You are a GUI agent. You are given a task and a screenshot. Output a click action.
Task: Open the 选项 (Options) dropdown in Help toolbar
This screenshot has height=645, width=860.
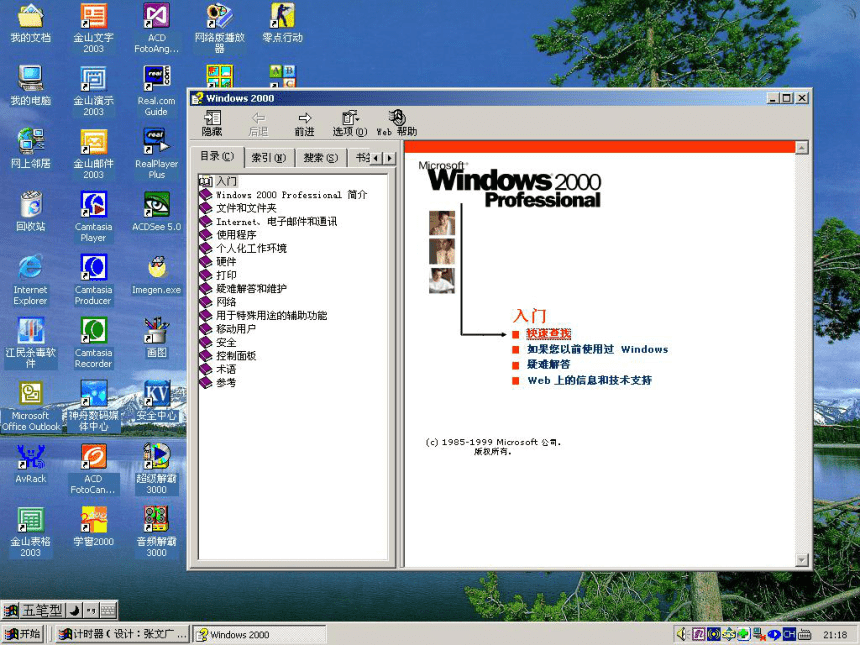tap(350, 123)
